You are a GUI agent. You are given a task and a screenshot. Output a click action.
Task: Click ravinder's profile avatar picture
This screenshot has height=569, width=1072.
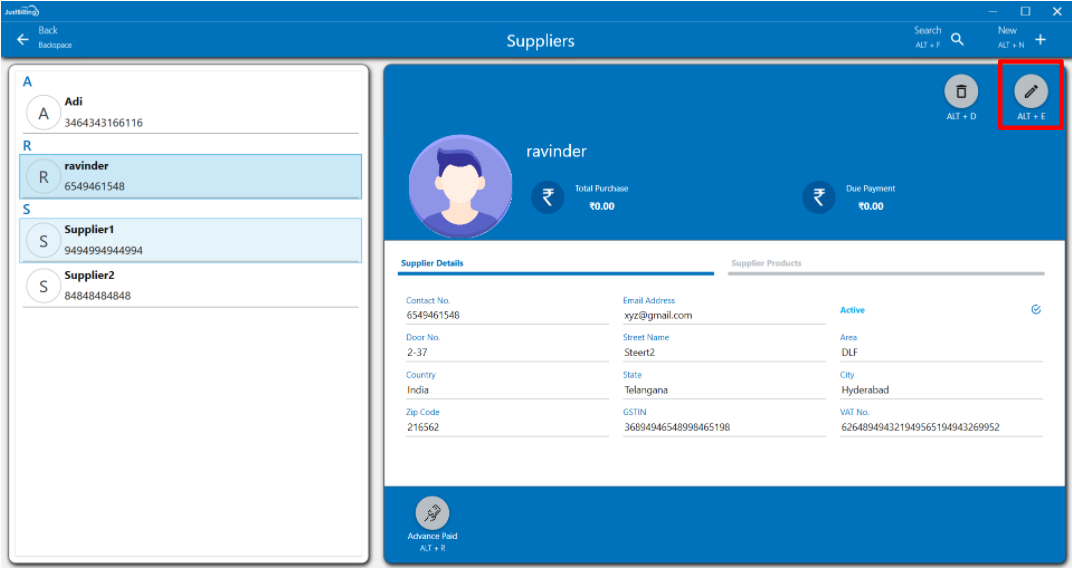coord(460,186)
